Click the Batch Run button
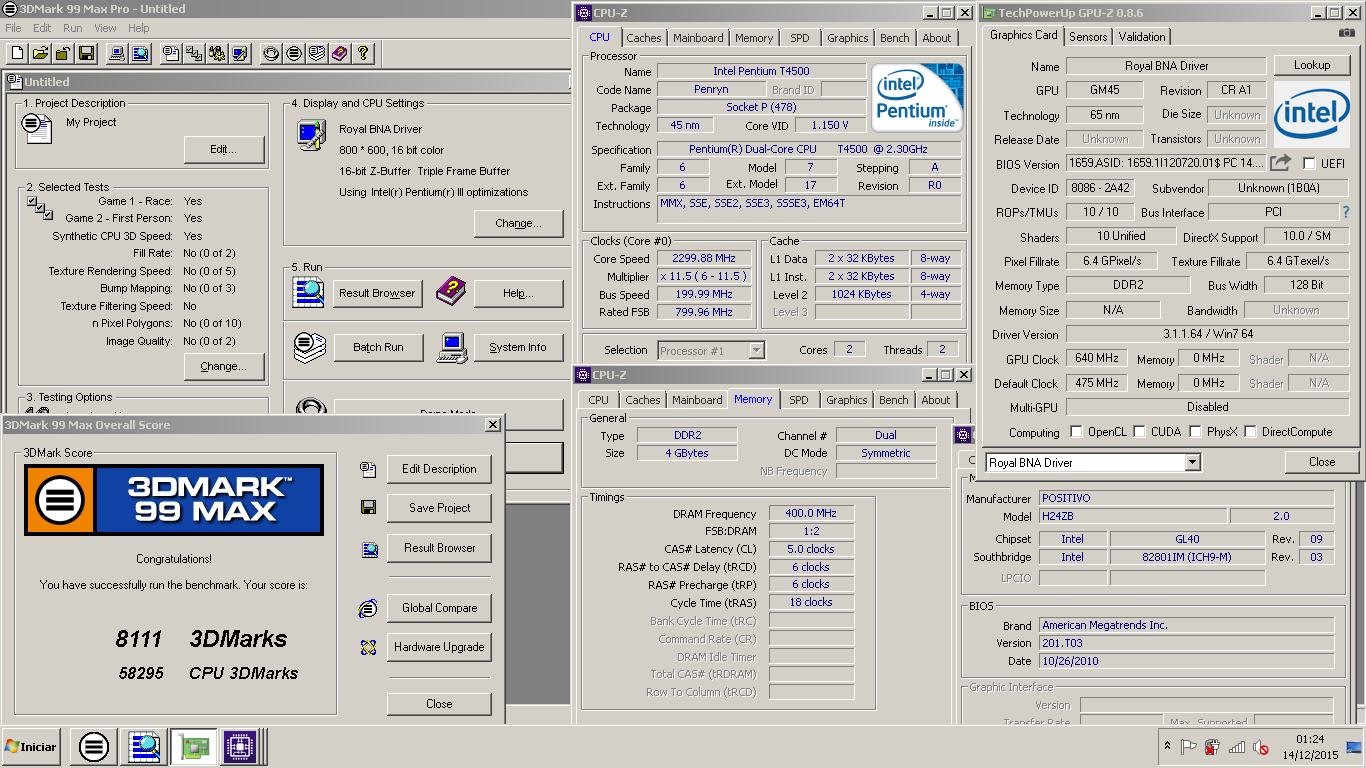This screenshot has height=768, width=1366. coord(378,347)
